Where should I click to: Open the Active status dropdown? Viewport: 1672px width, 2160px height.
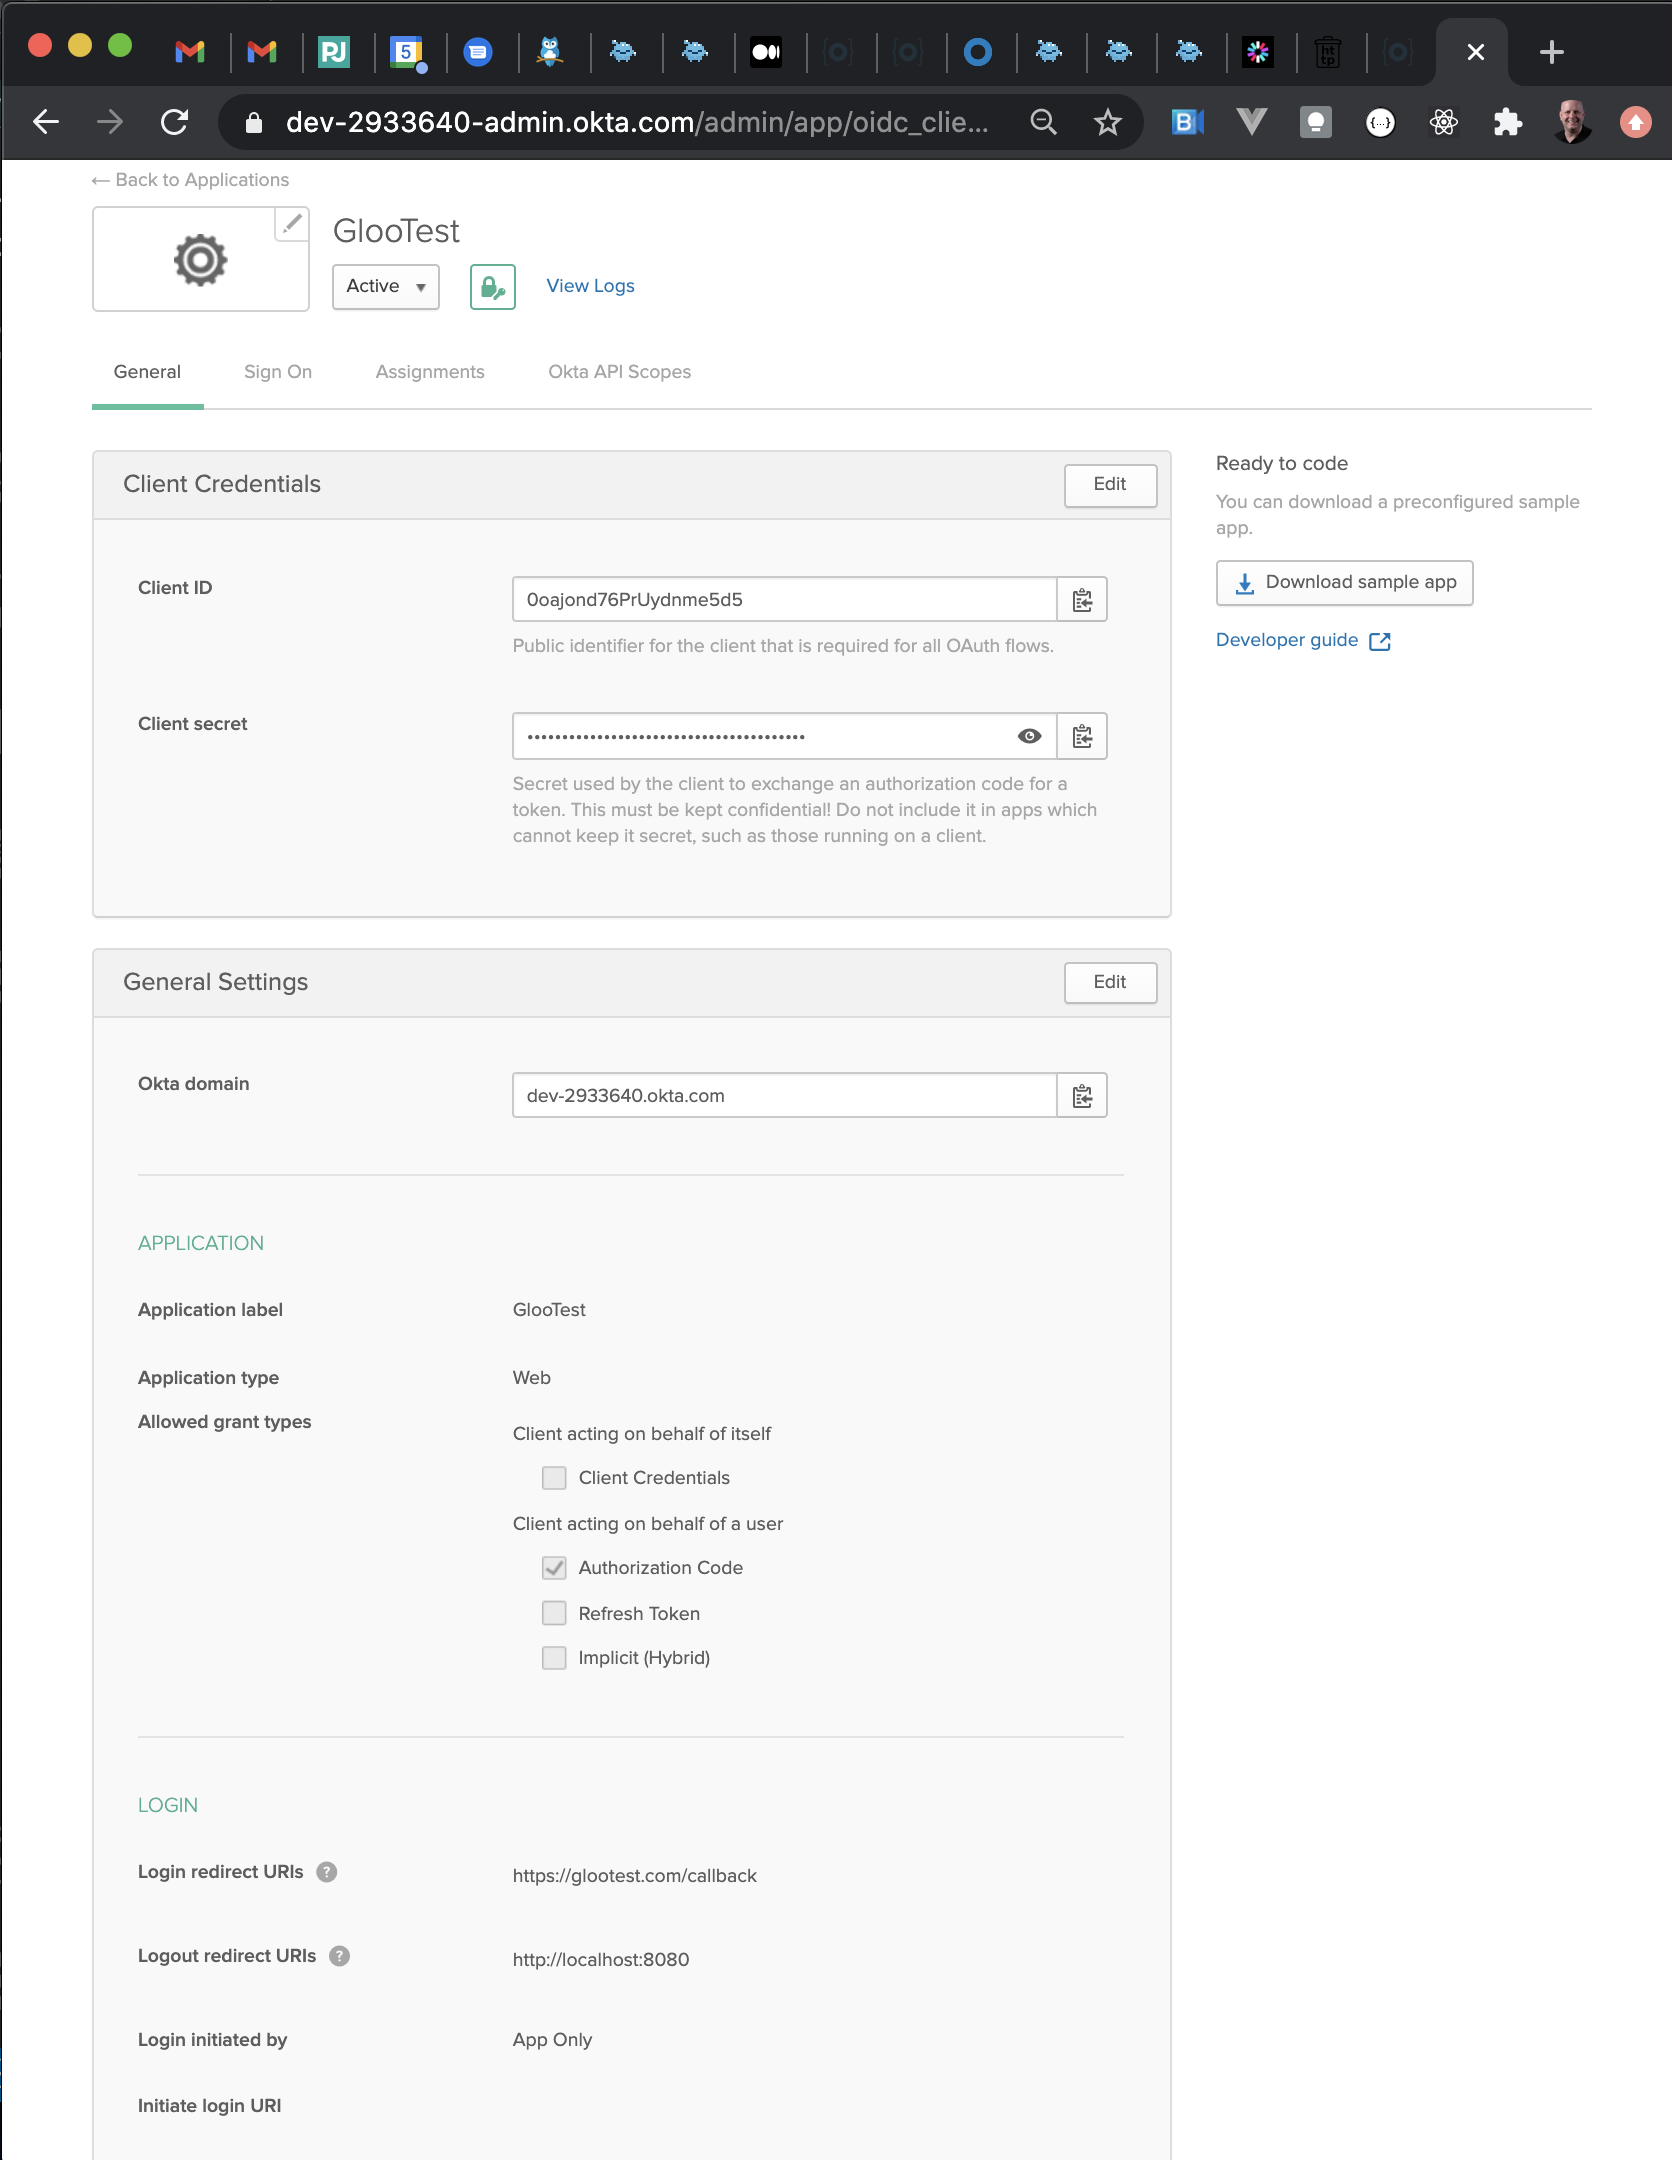pos(386,287)
